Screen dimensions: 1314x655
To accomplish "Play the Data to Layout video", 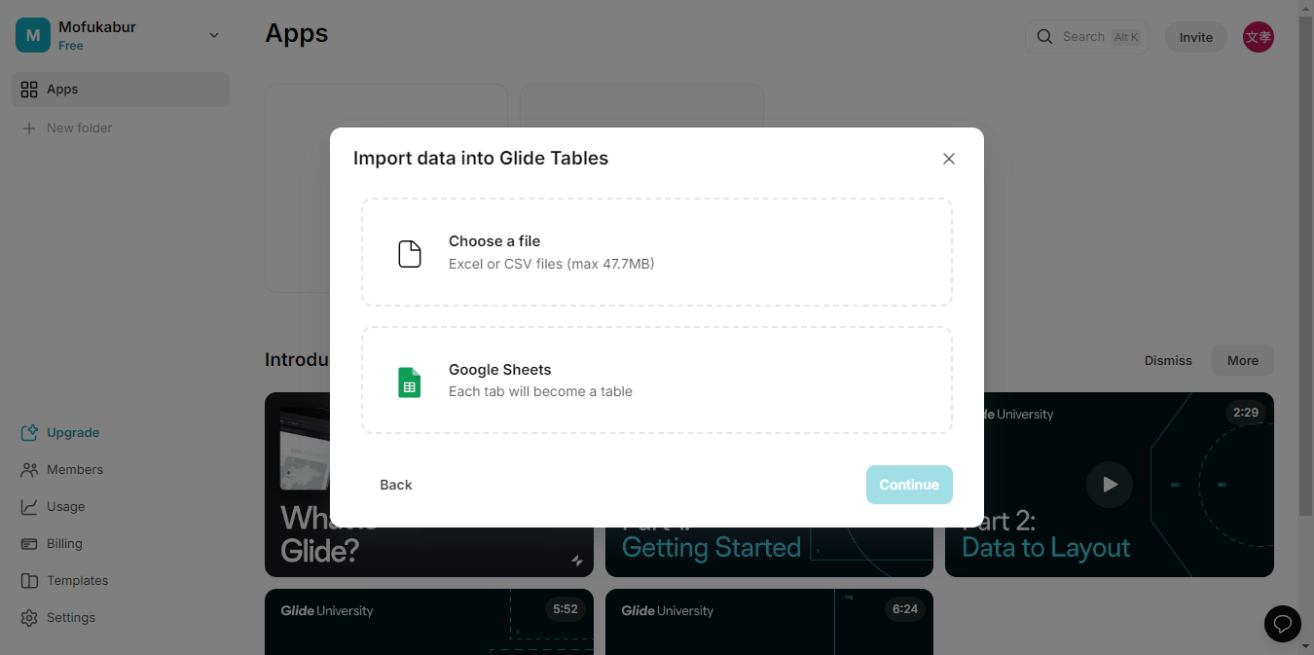I will coord(1110,485).
